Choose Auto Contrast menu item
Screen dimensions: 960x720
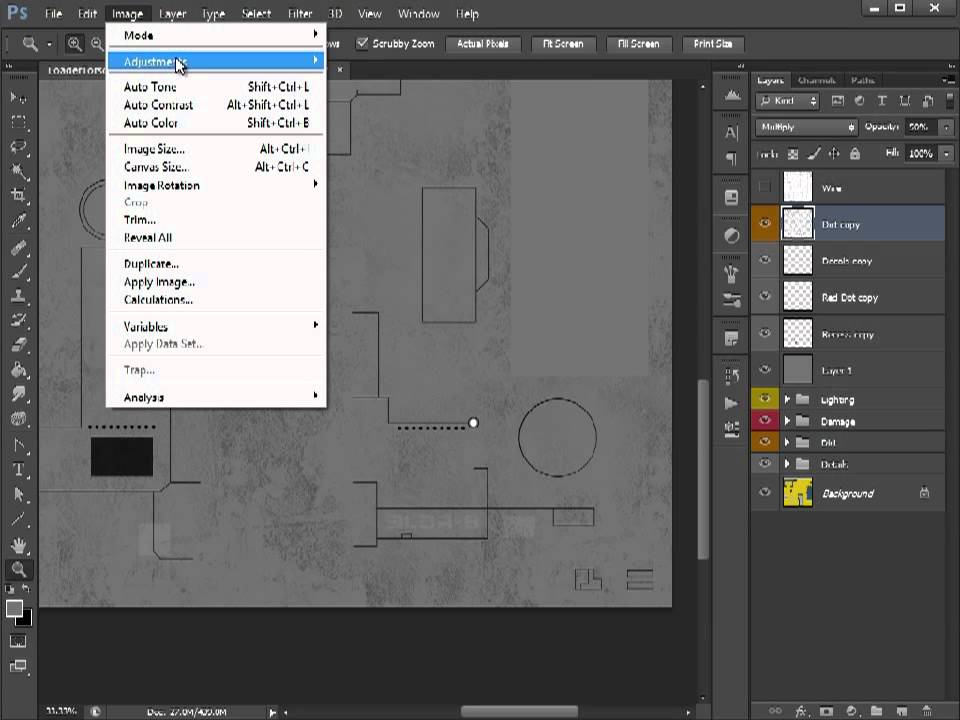[215, 105]
